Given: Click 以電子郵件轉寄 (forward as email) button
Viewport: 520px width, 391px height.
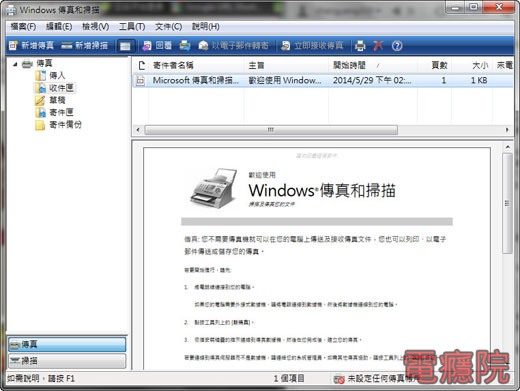Looking at the screenshot, I should [x=234, y=46].
